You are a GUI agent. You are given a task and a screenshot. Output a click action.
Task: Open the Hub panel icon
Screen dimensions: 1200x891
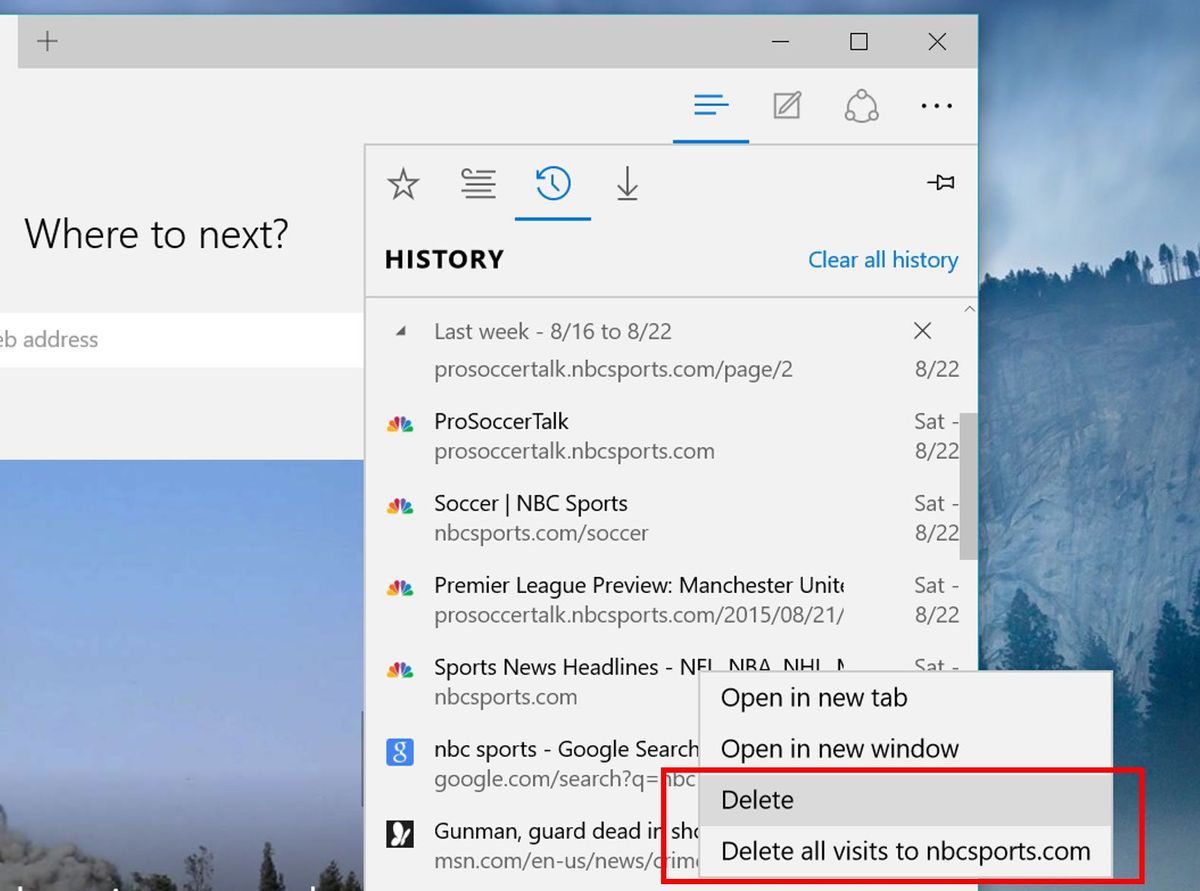(711, 104)
